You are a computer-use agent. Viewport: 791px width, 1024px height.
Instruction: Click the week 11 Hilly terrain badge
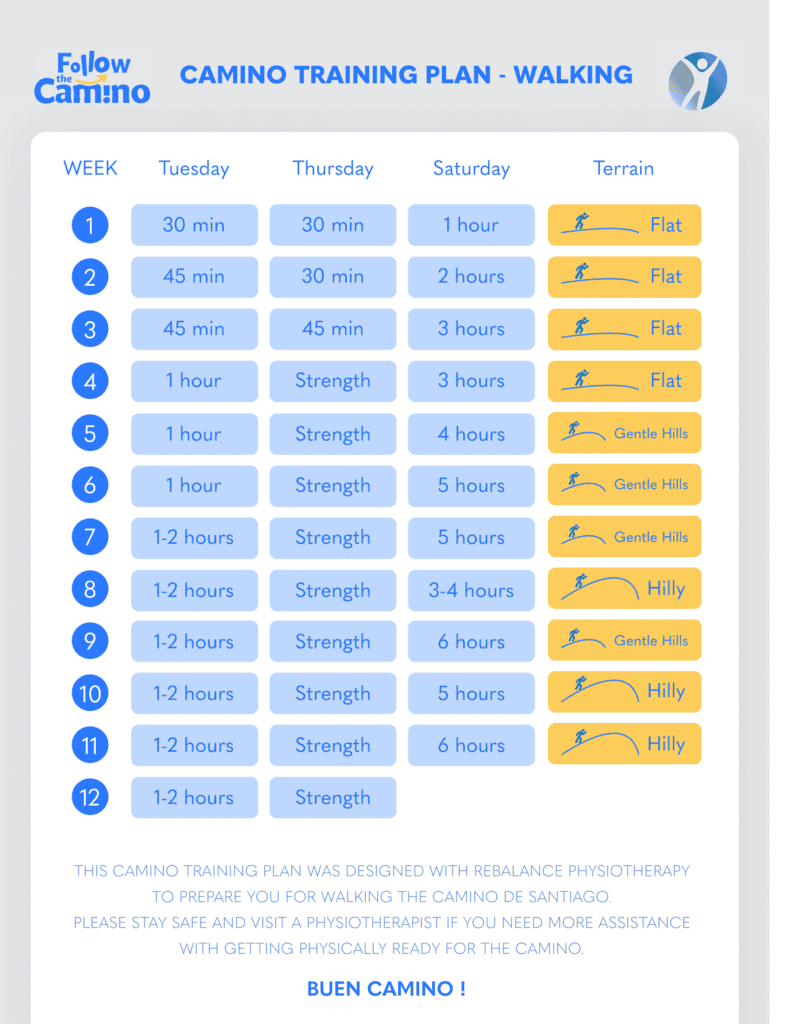pos(624,744)
